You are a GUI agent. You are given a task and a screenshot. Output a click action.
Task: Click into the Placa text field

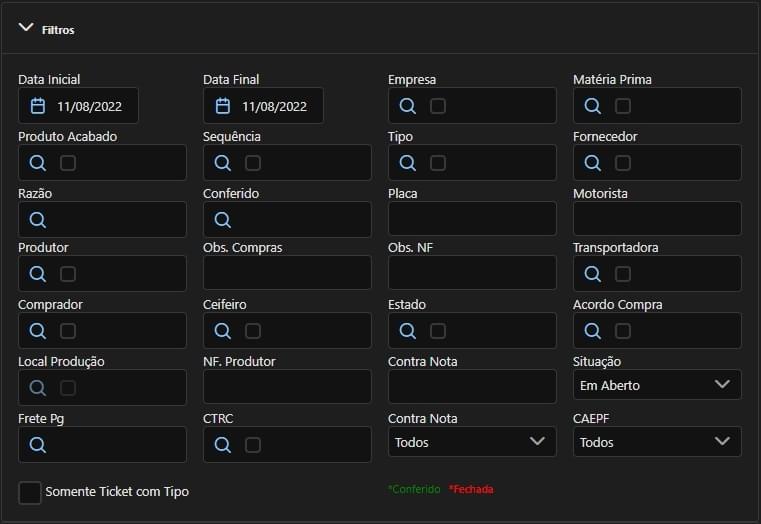click(472, 219)
